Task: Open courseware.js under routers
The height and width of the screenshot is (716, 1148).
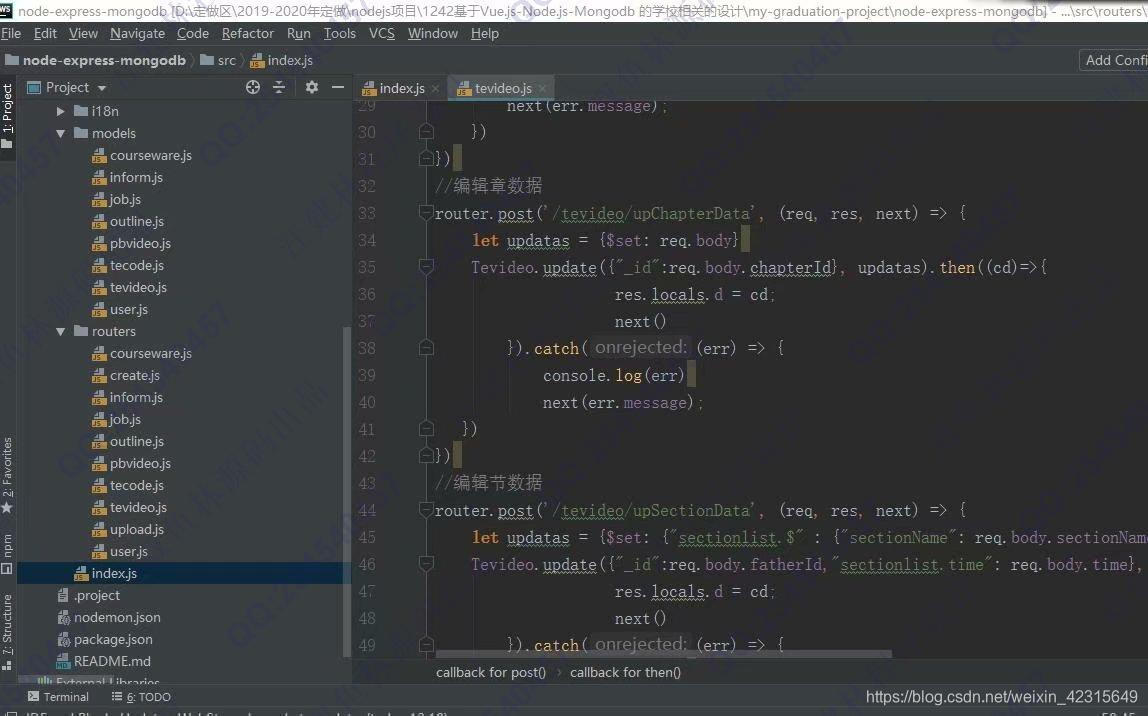Action: point(142,353)
